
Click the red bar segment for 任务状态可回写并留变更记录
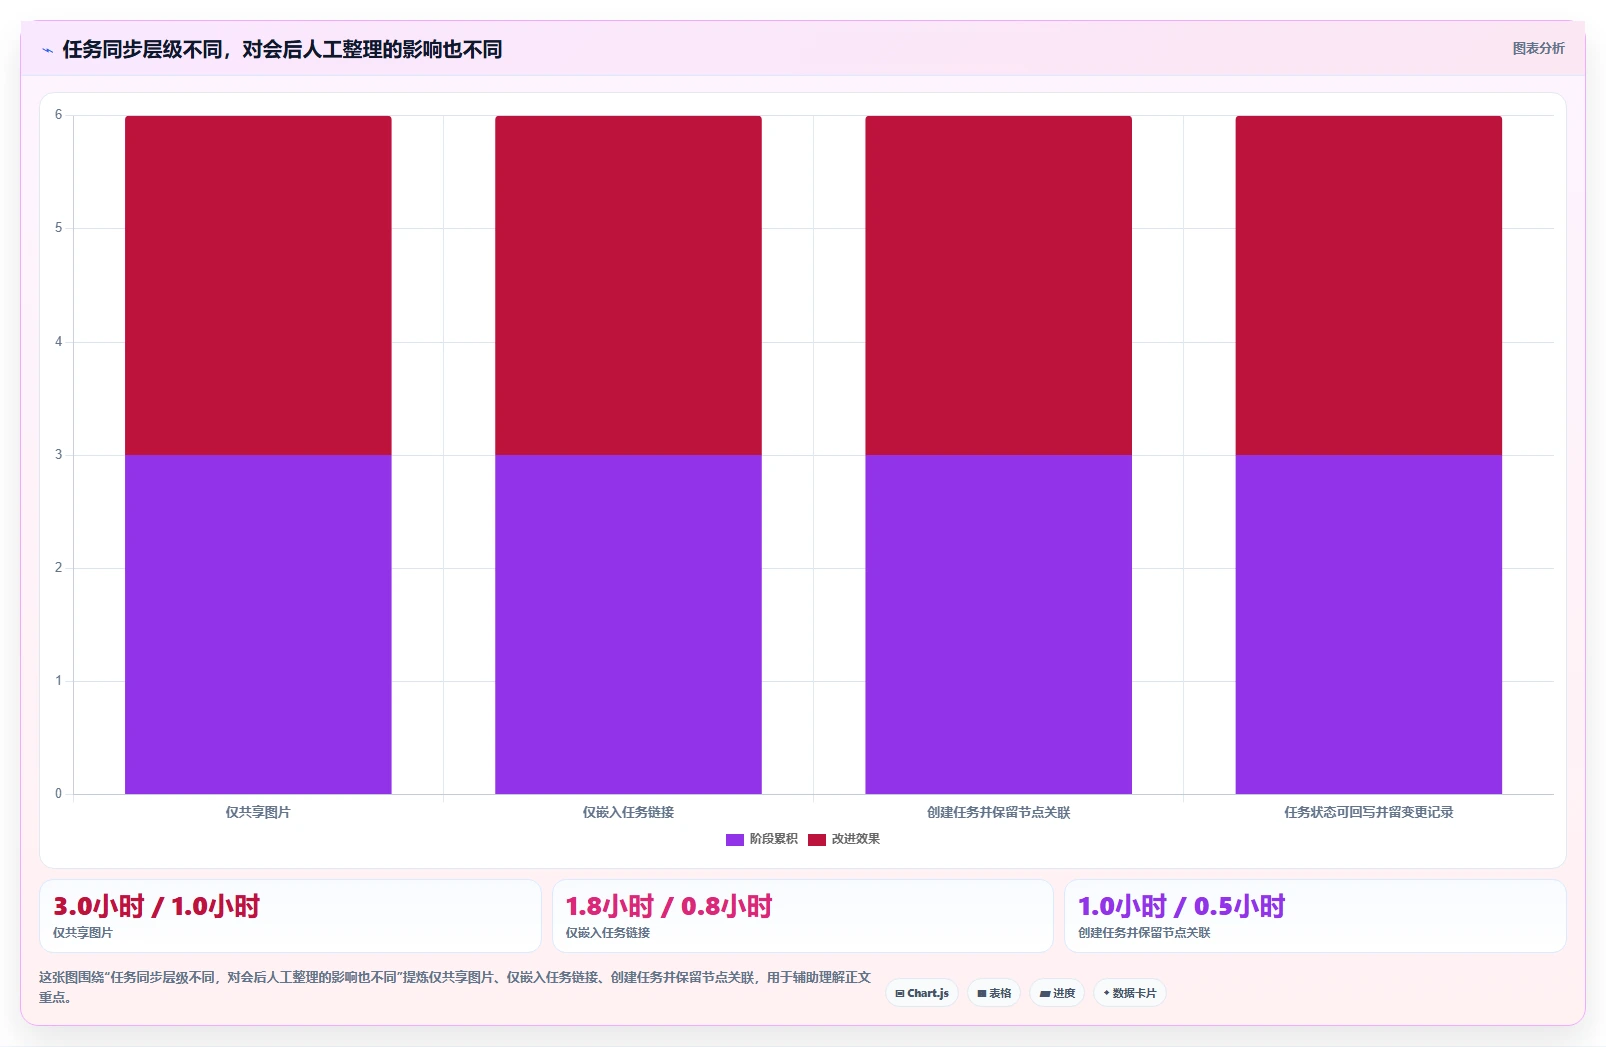click(1369, 285)
